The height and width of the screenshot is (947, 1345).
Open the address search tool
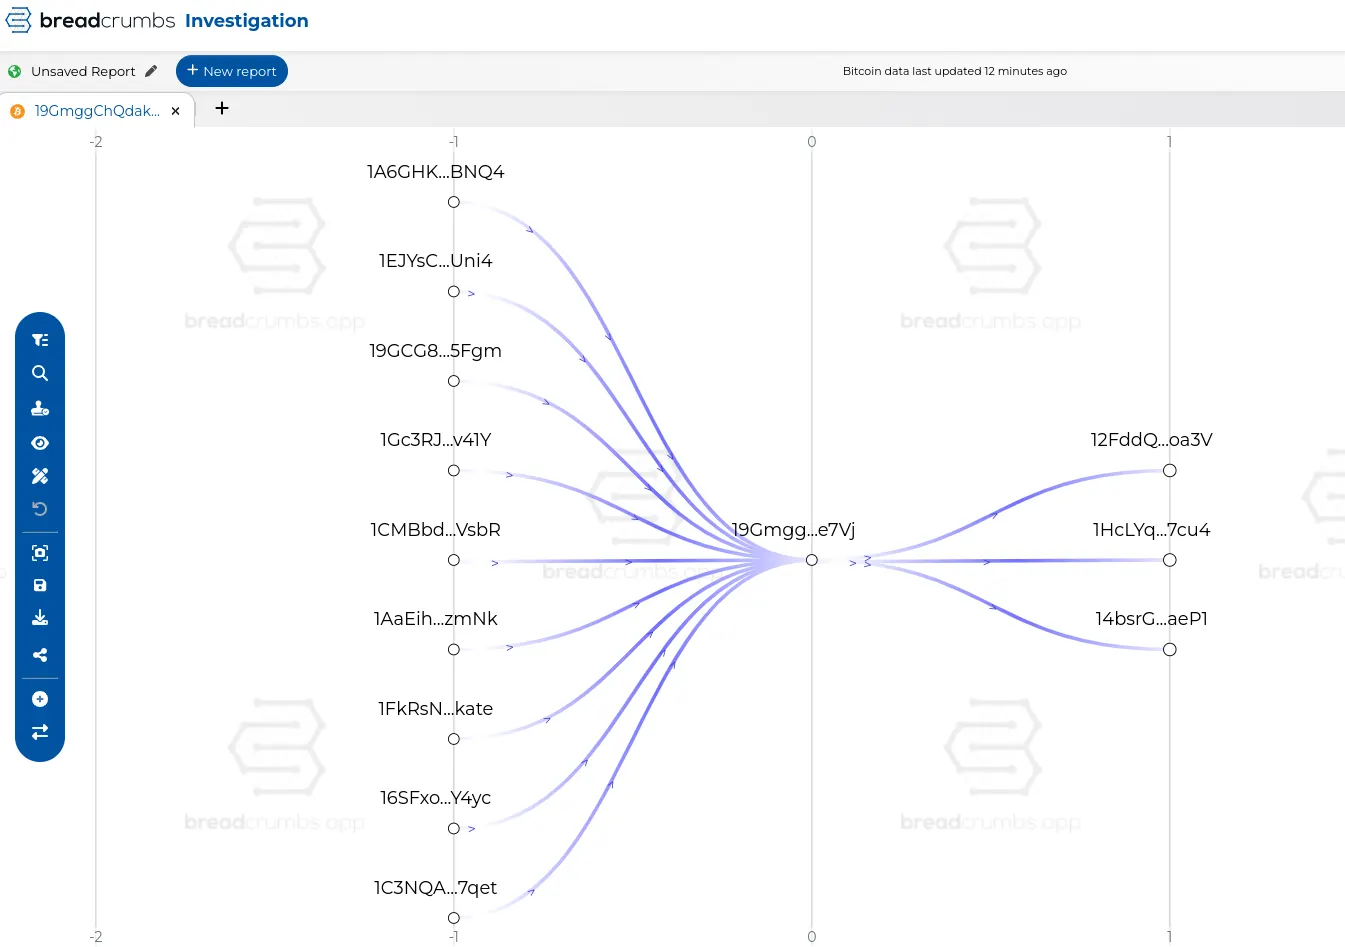pos(40,373)
